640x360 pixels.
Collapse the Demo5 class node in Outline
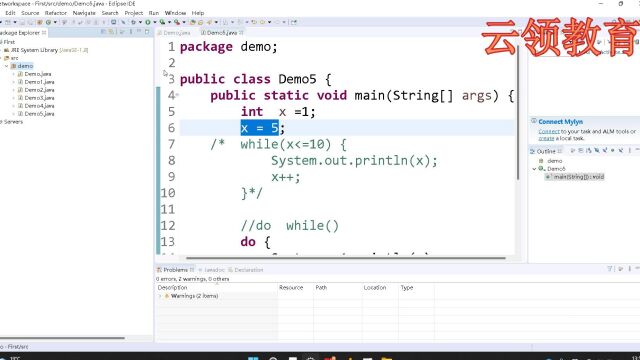(x=534, y=169)
